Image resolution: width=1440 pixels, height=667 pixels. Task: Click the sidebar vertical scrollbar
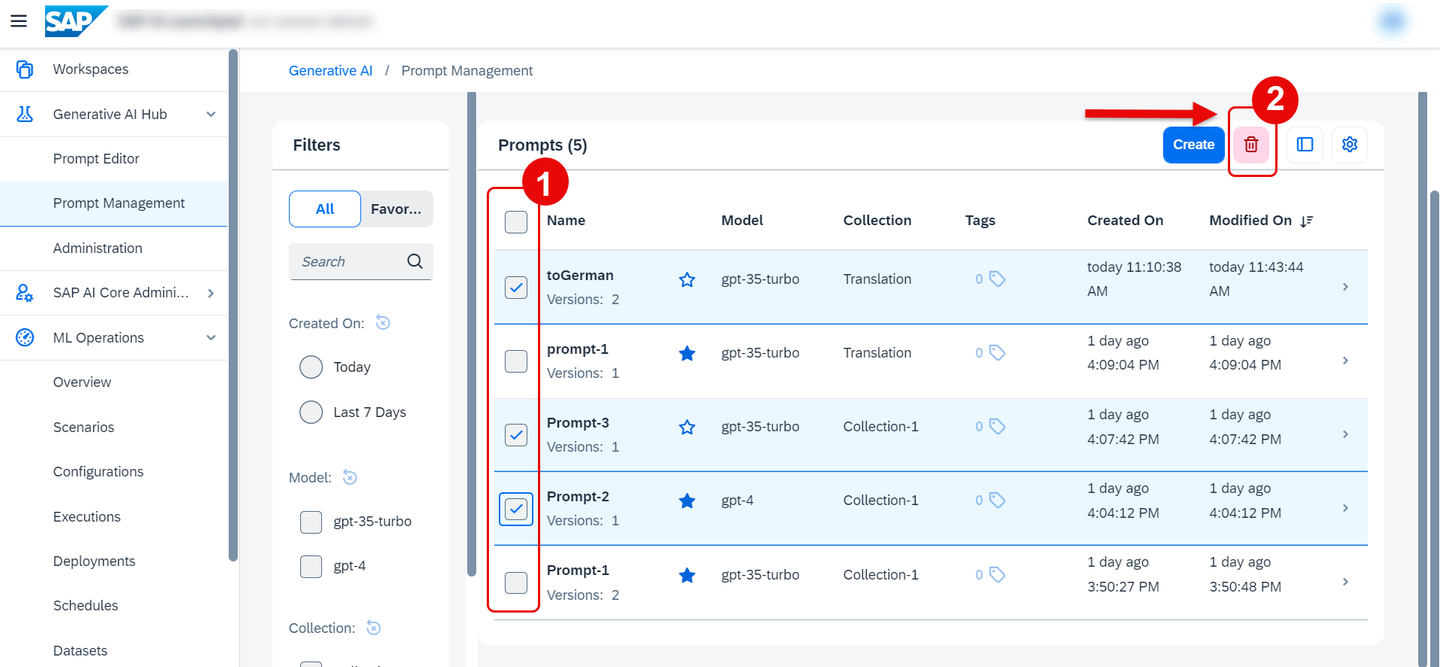tap(233, 305)
